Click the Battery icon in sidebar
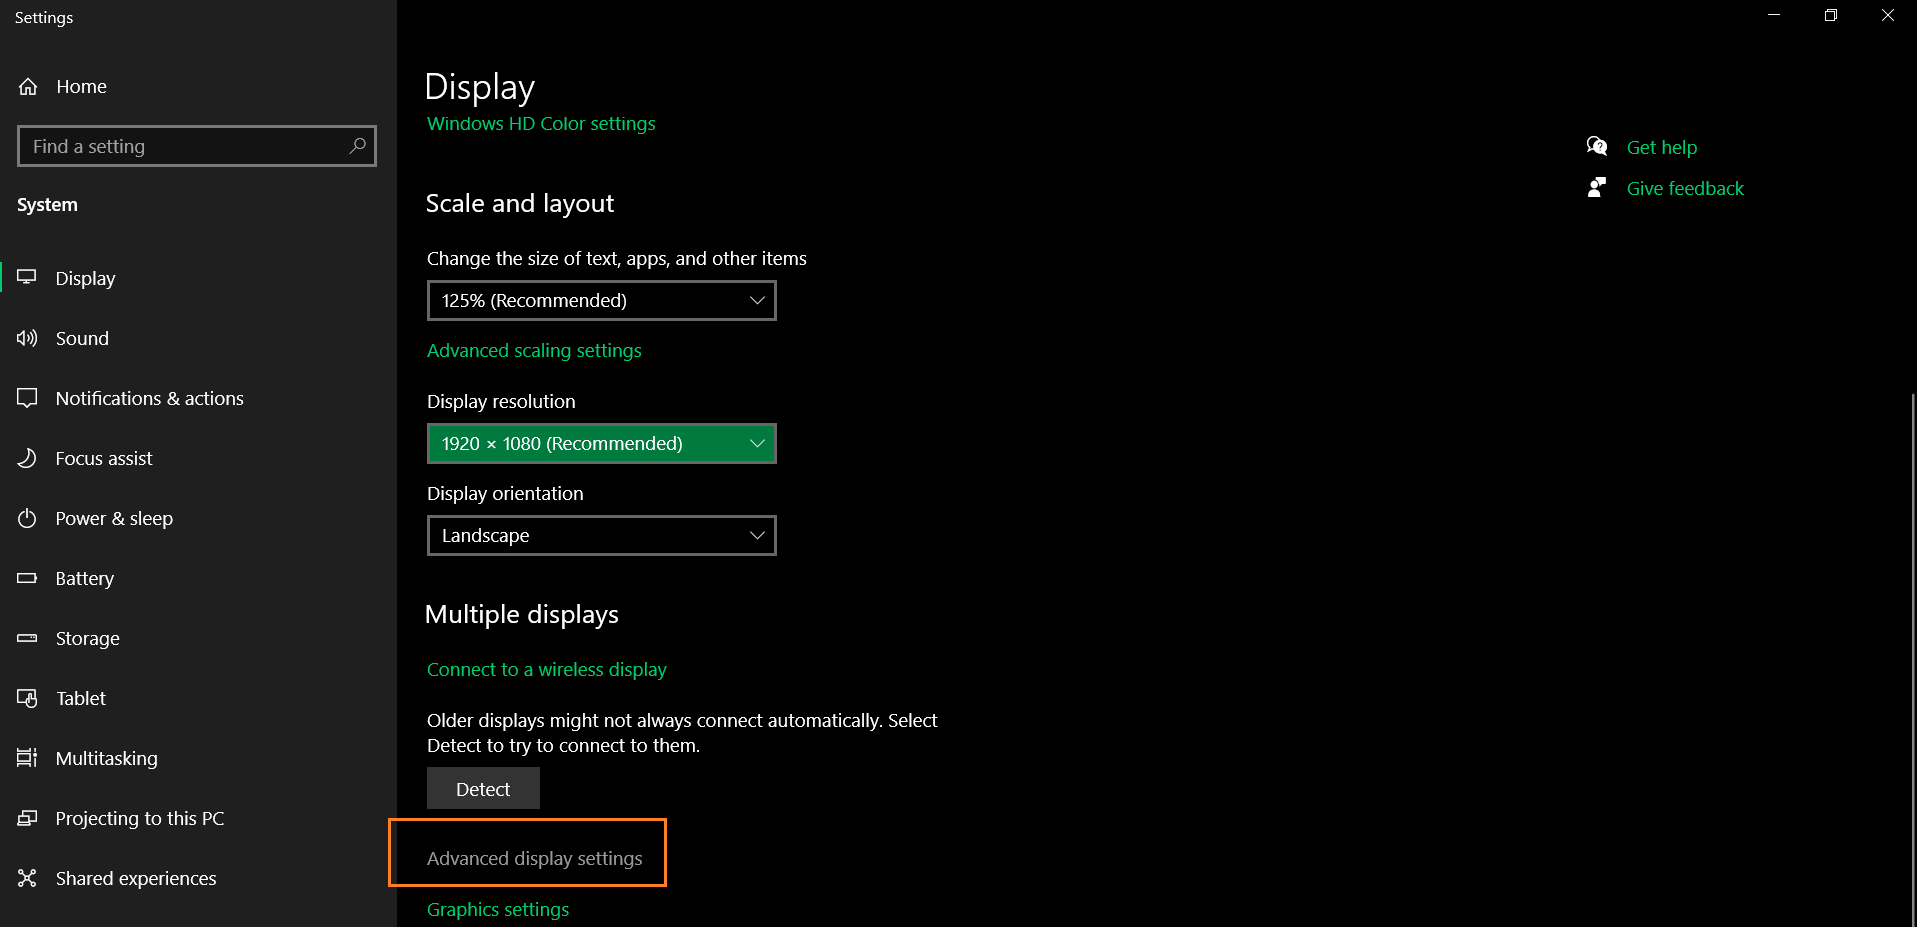Viewport: 1917px width, 927px height. (26, 578)
